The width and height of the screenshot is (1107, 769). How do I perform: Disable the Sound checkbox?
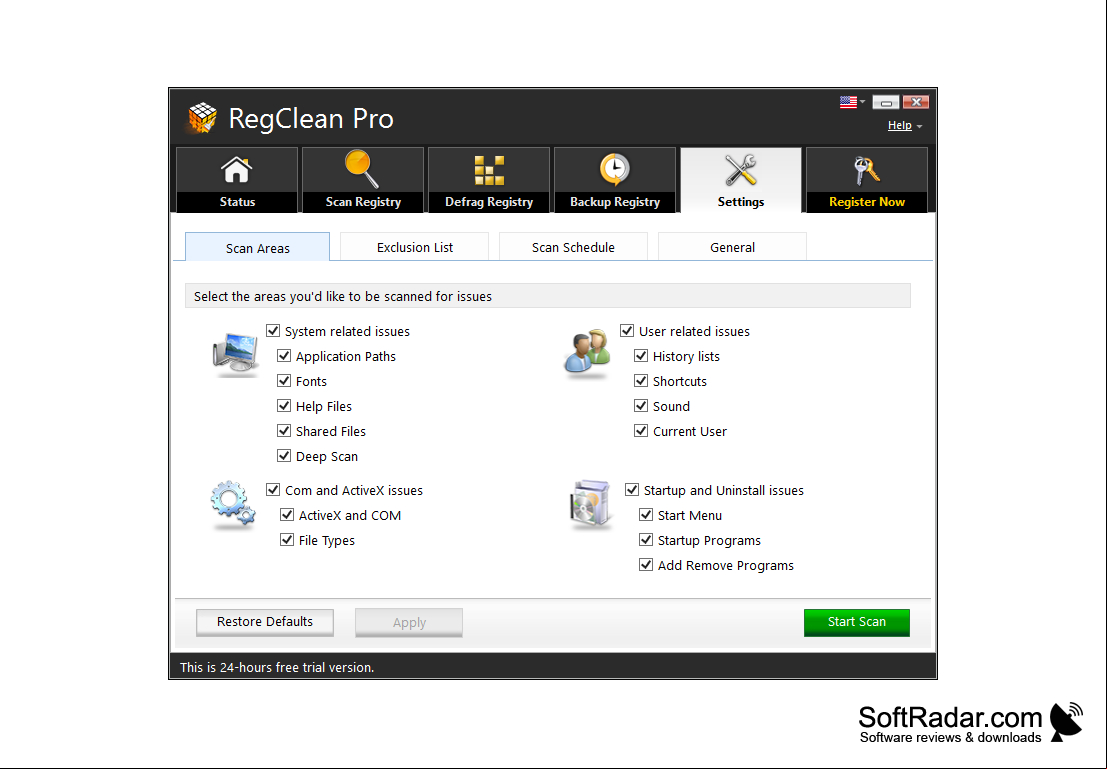coord(641,406)
